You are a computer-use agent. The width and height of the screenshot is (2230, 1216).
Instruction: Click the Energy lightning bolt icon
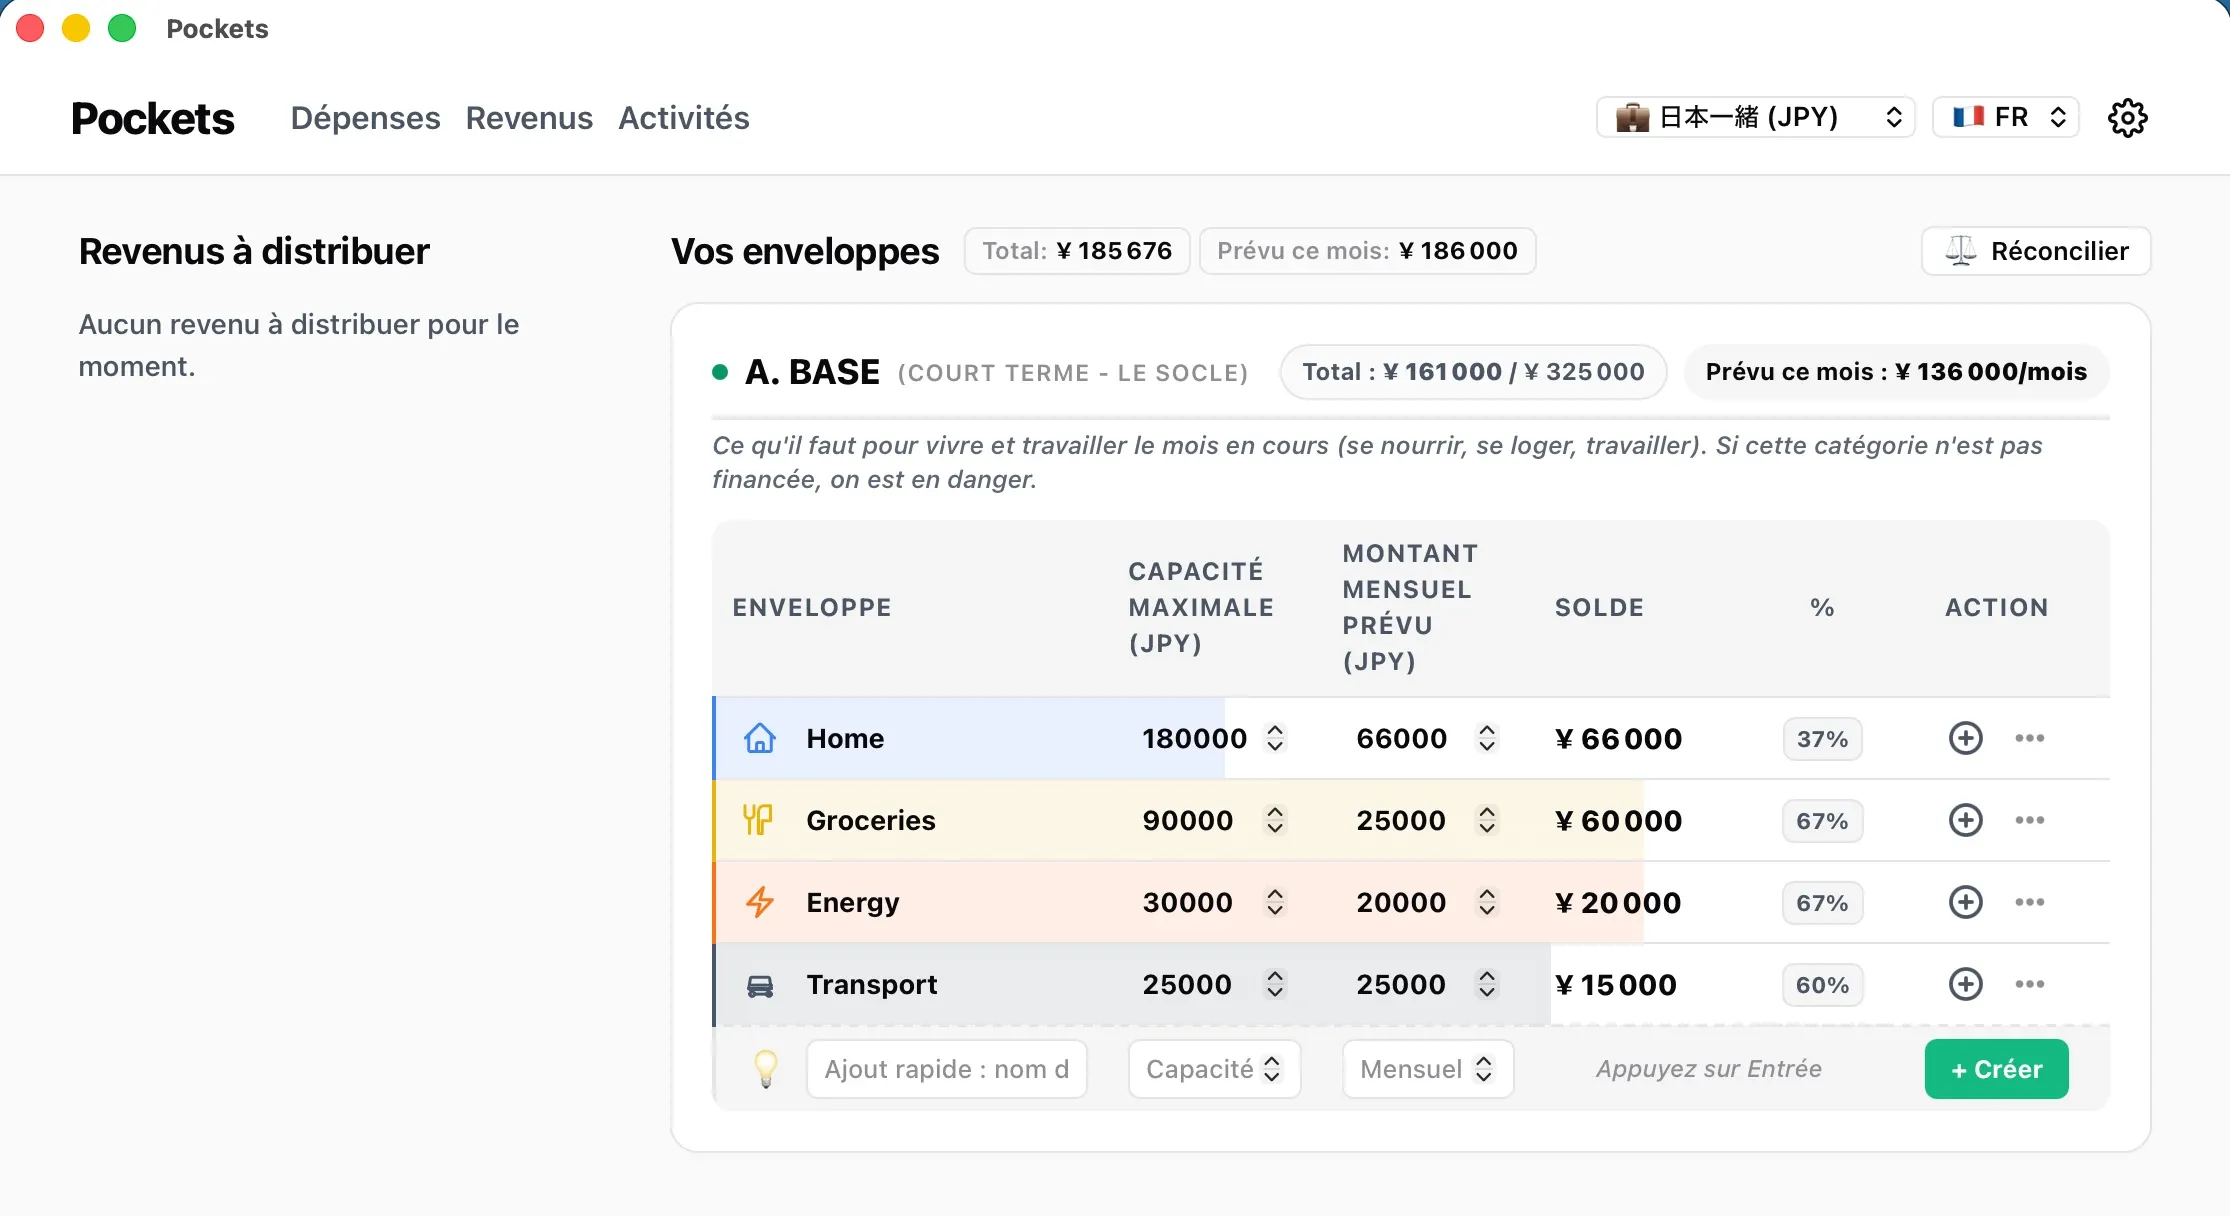[760, 902]
